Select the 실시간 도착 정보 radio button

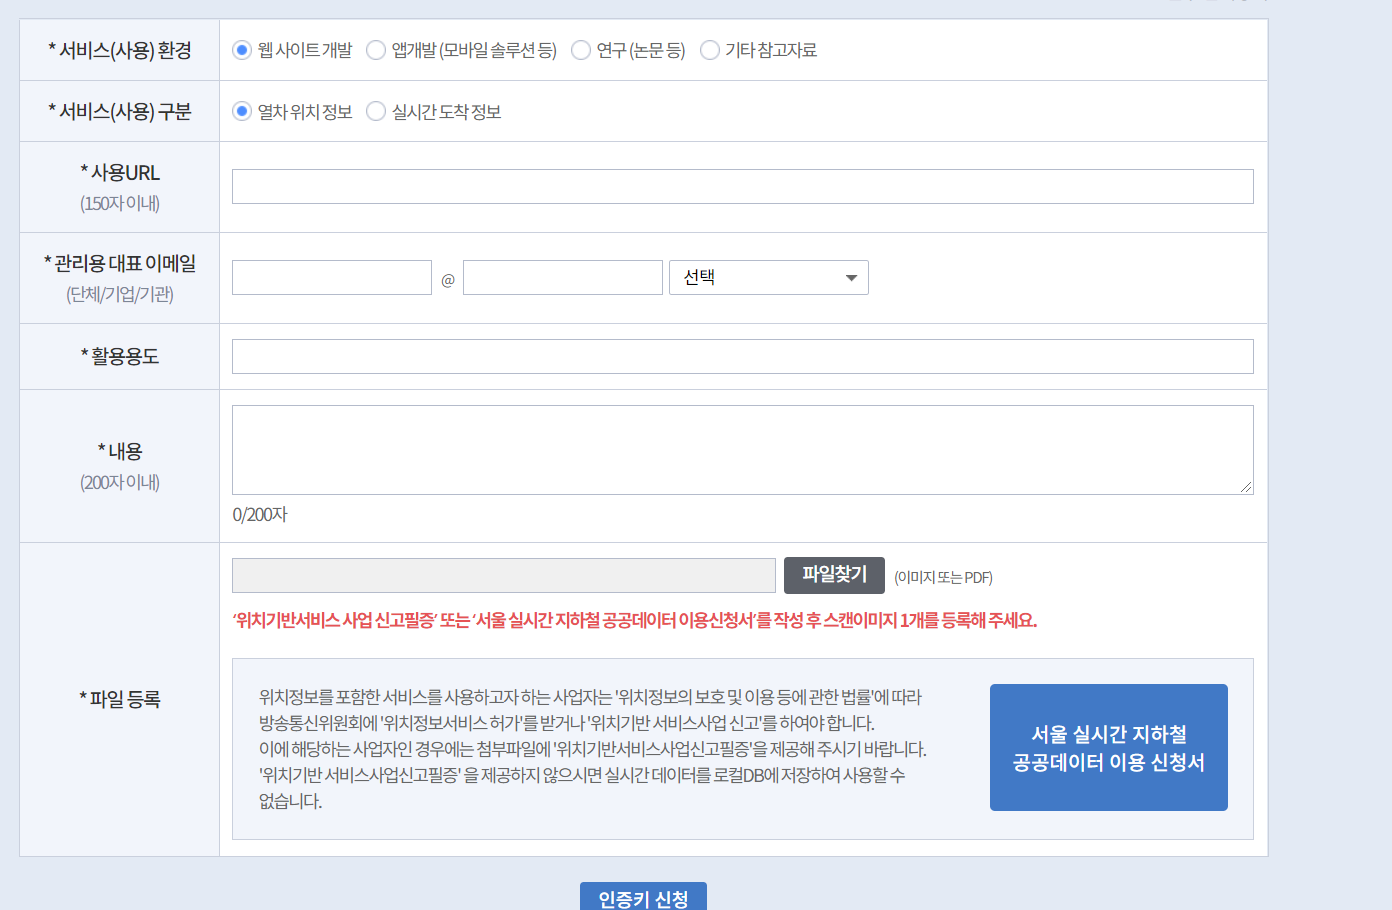[376, 111]
